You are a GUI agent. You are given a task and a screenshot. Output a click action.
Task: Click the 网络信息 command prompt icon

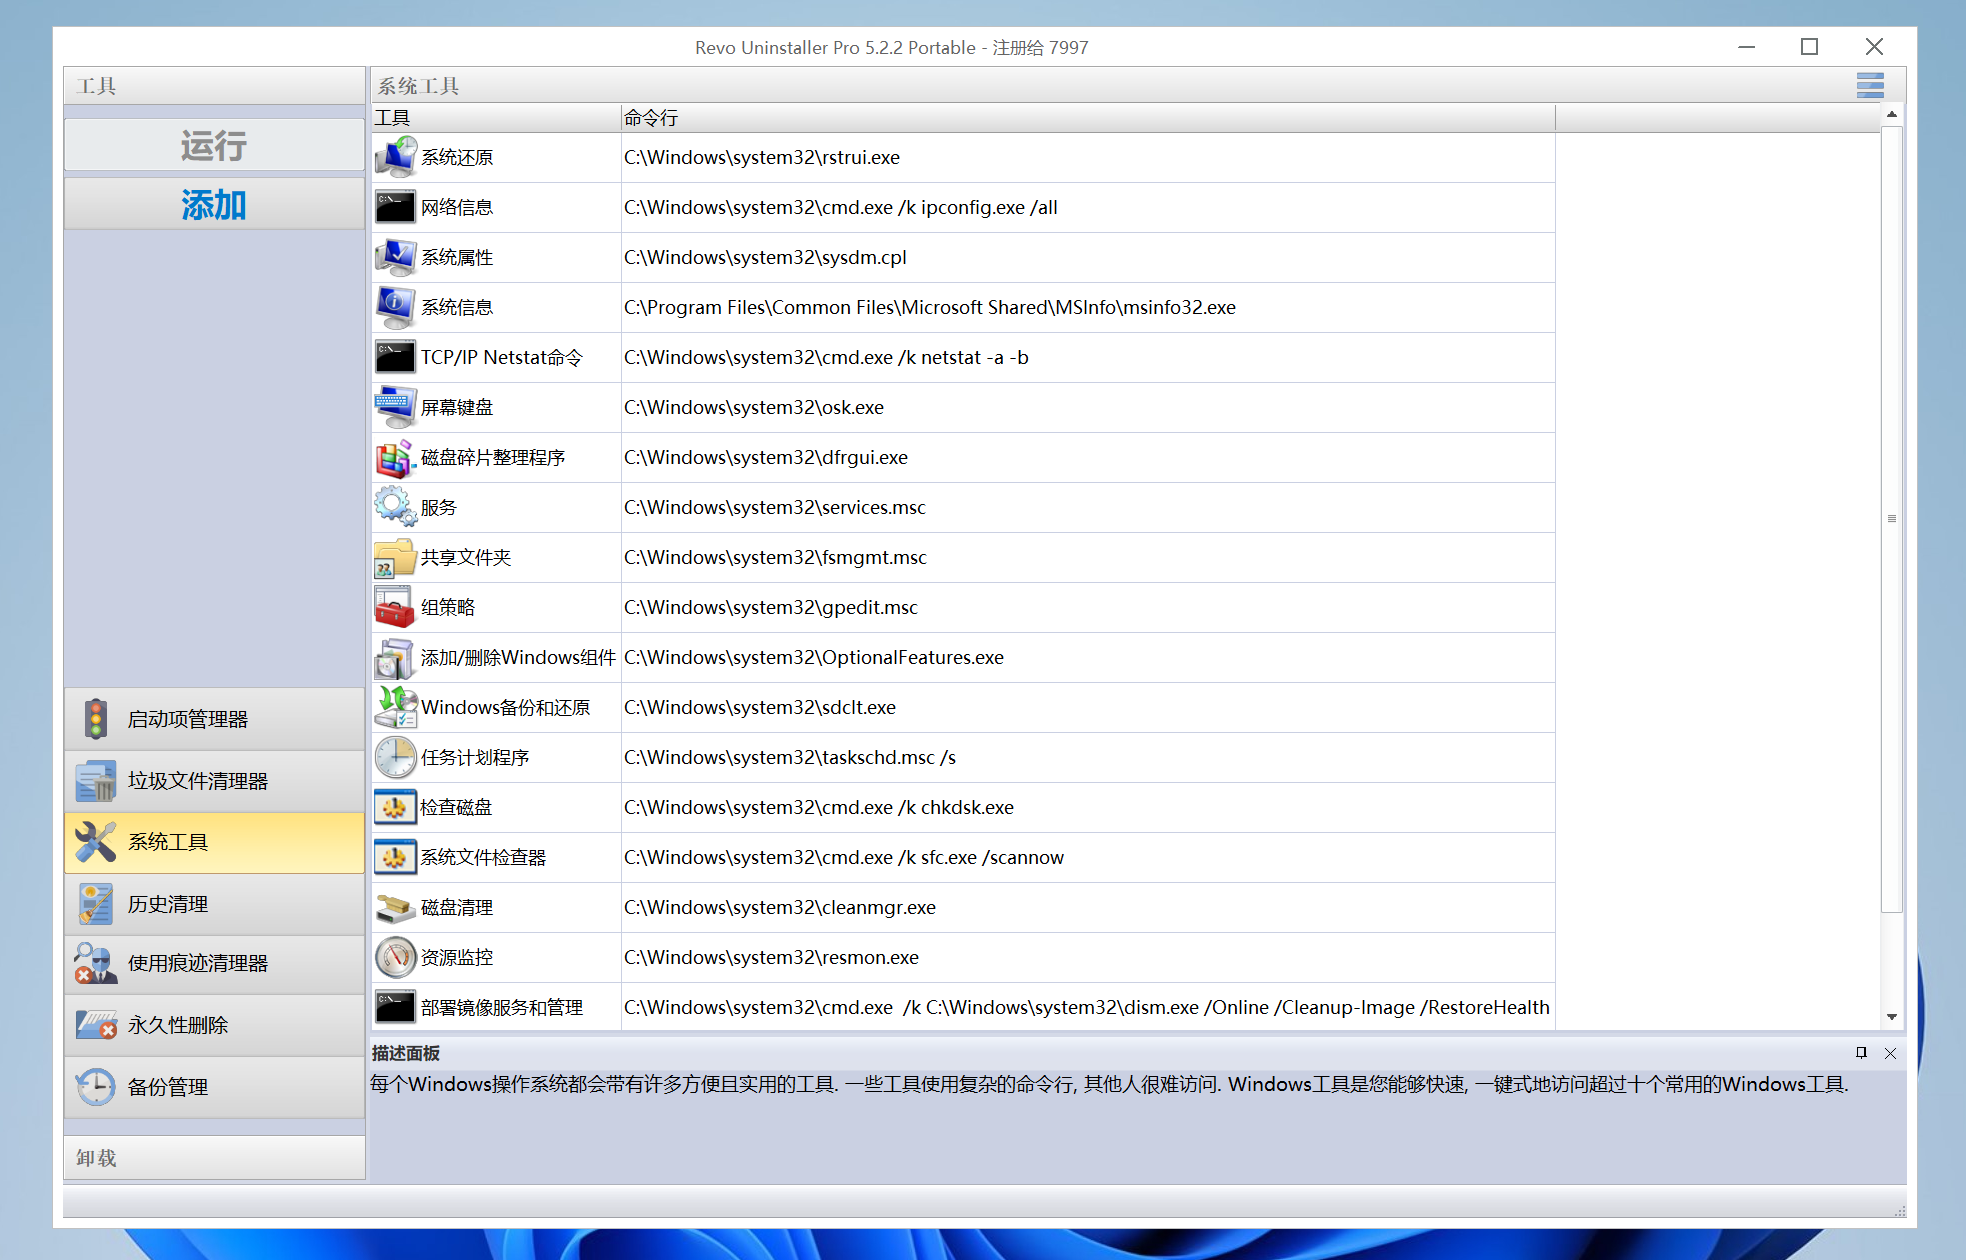[396, 208]
